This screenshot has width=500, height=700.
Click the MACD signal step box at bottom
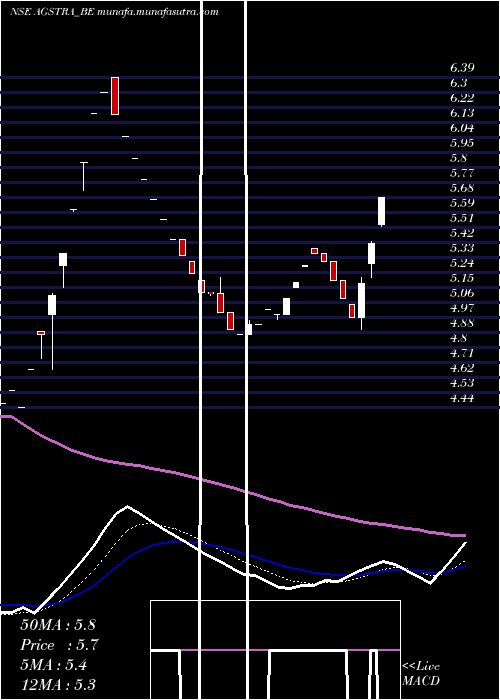275,650
